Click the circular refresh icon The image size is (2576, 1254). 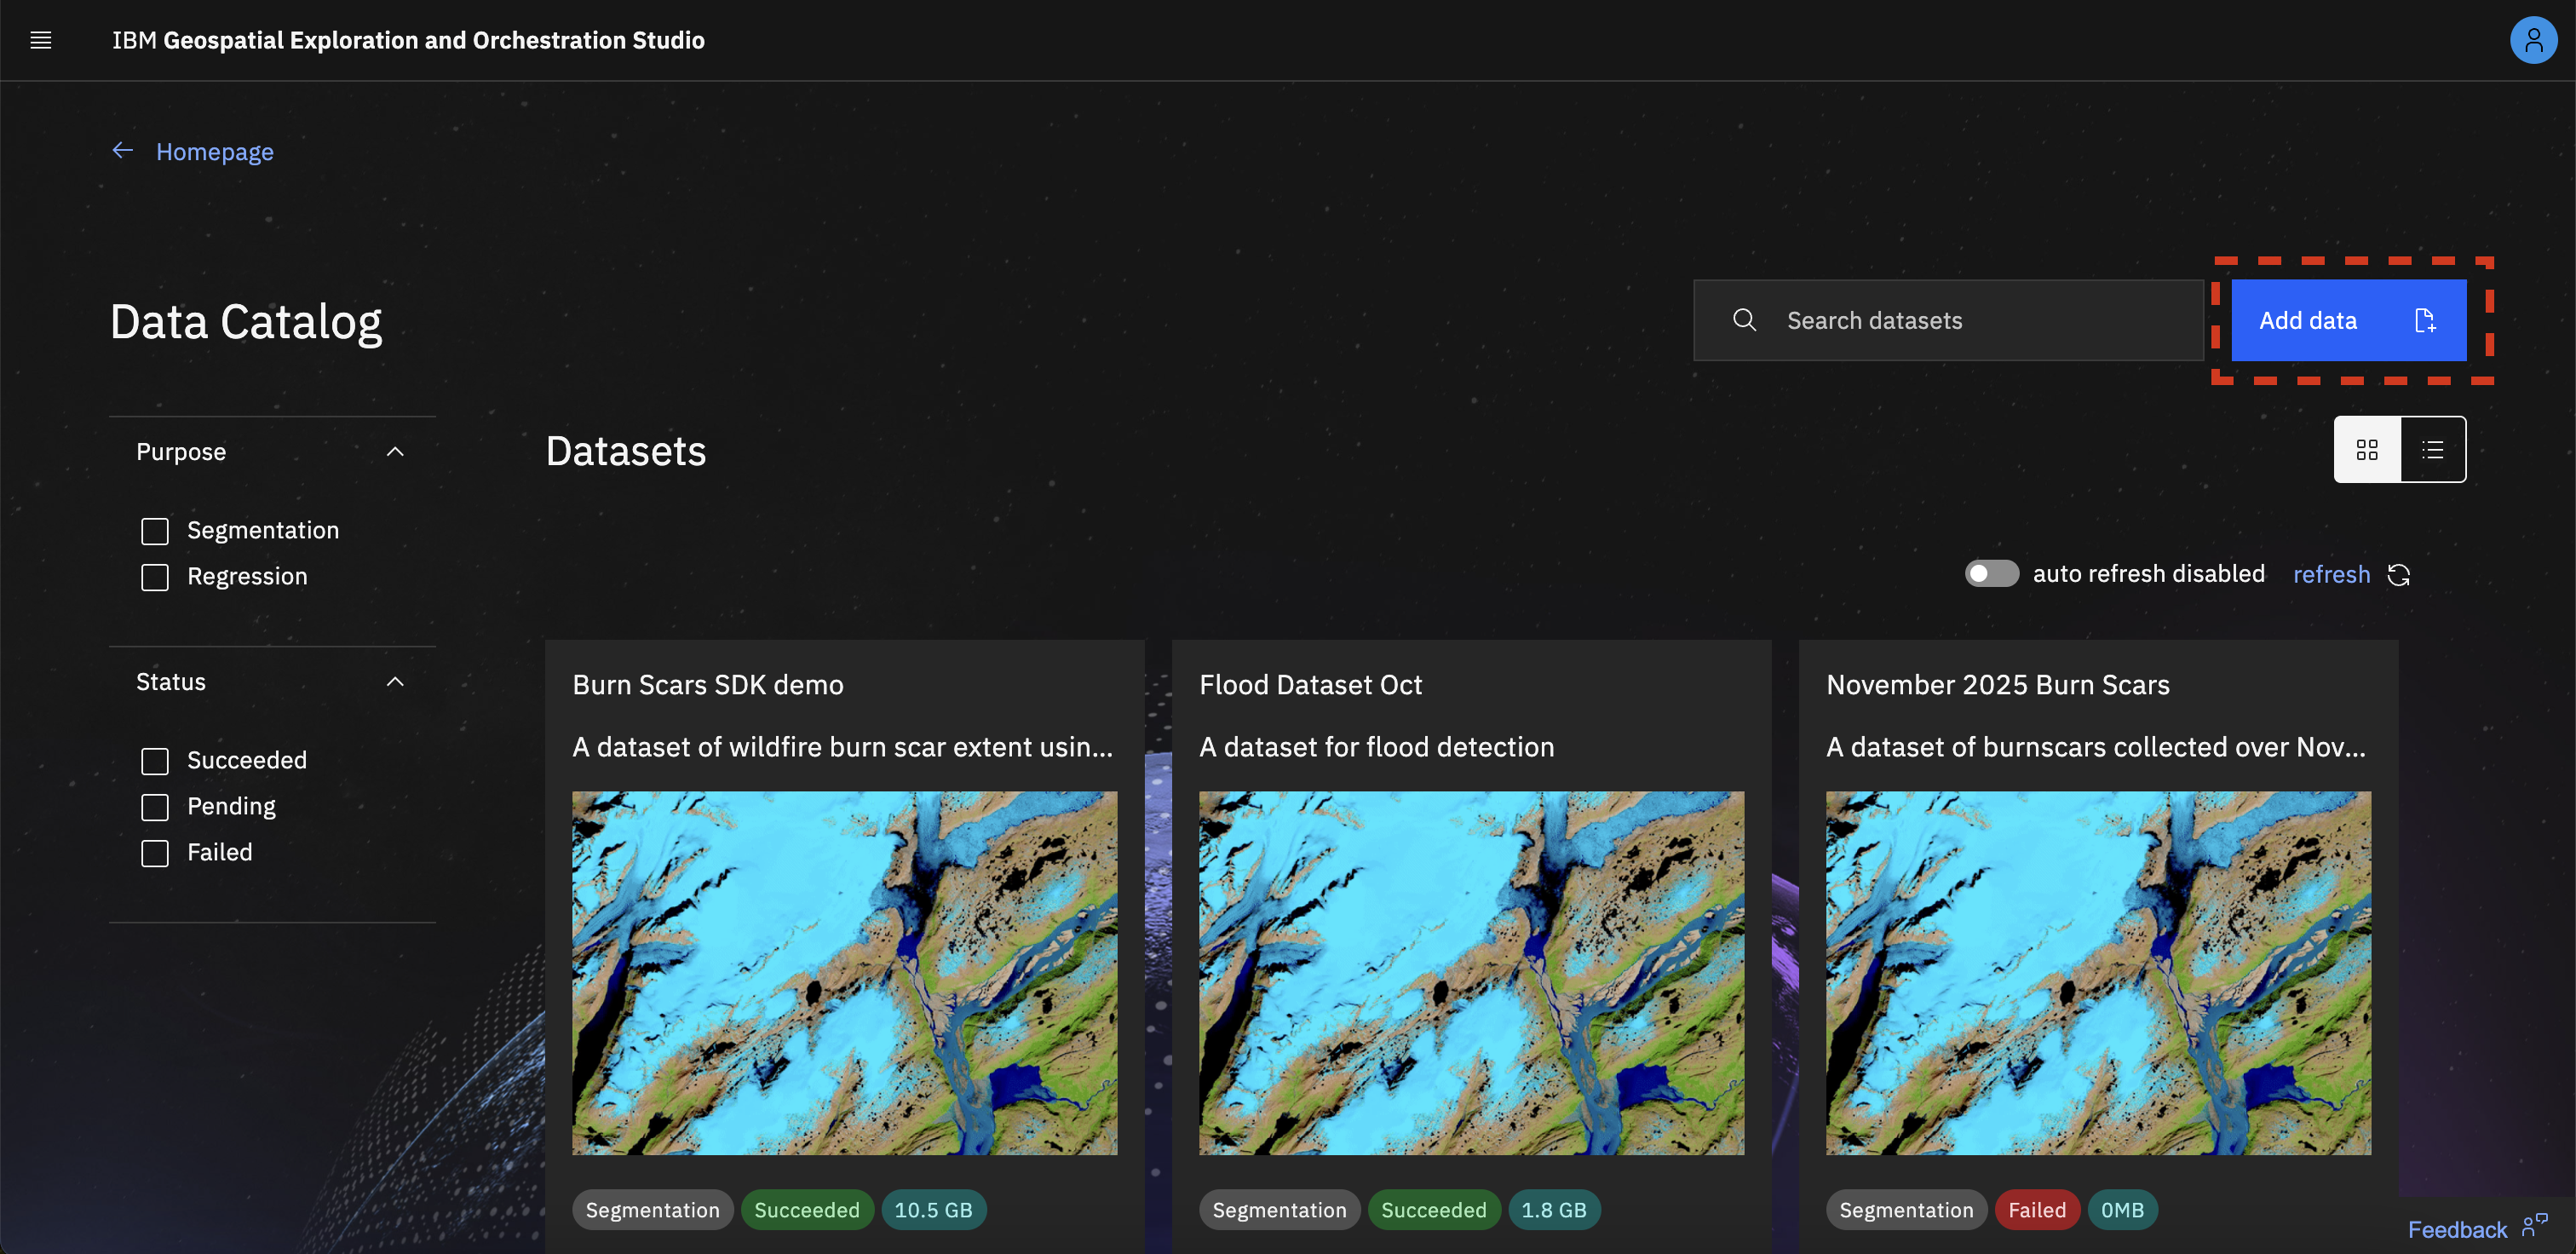coord(2398,575)
